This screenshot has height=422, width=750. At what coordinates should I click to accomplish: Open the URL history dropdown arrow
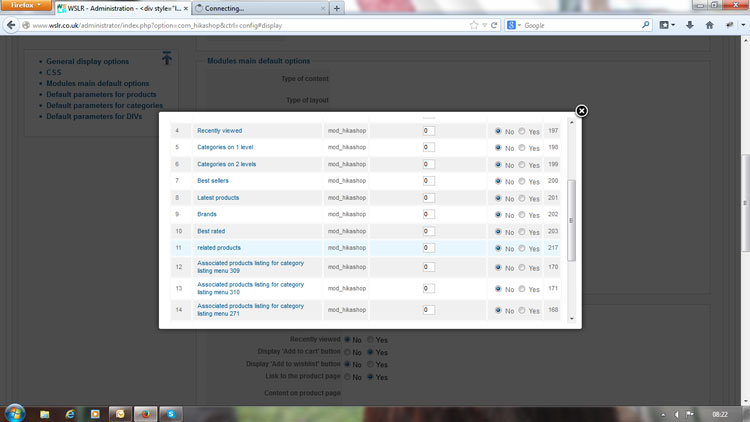coord(484,25)
